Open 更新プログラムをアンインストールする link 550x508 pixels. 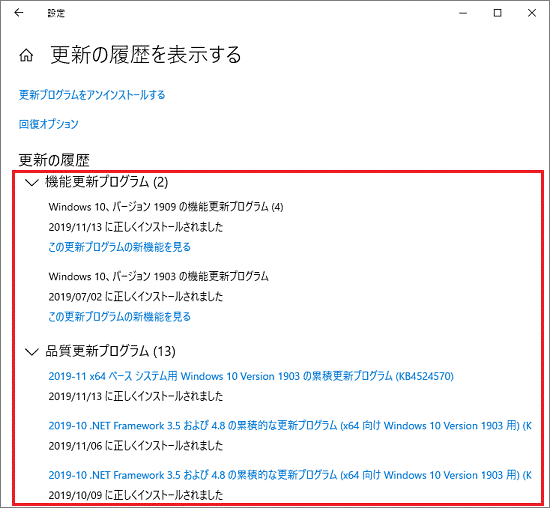coord(92,95)
